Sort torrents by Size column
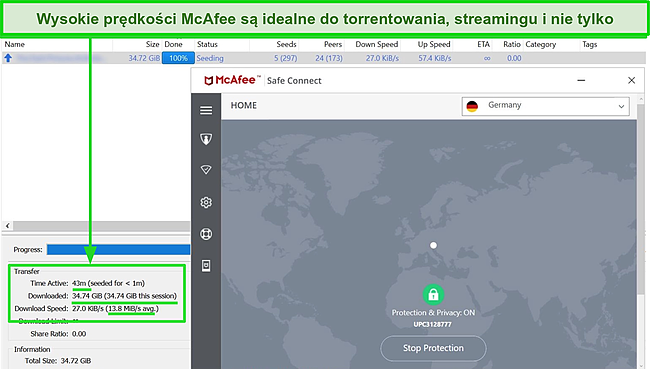This screenshot has height=369, width=650. point(152,44)
